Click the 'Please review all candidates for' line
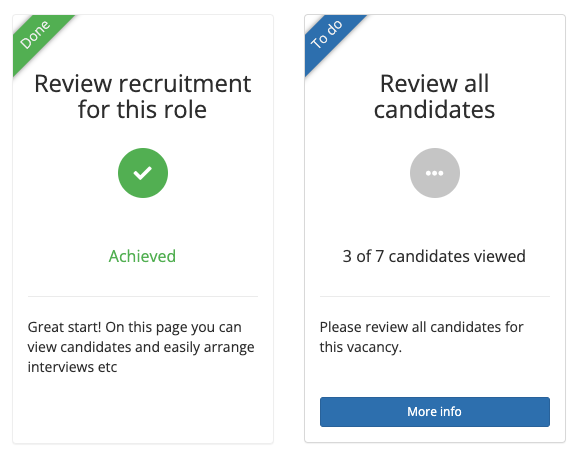 (422, 327)
